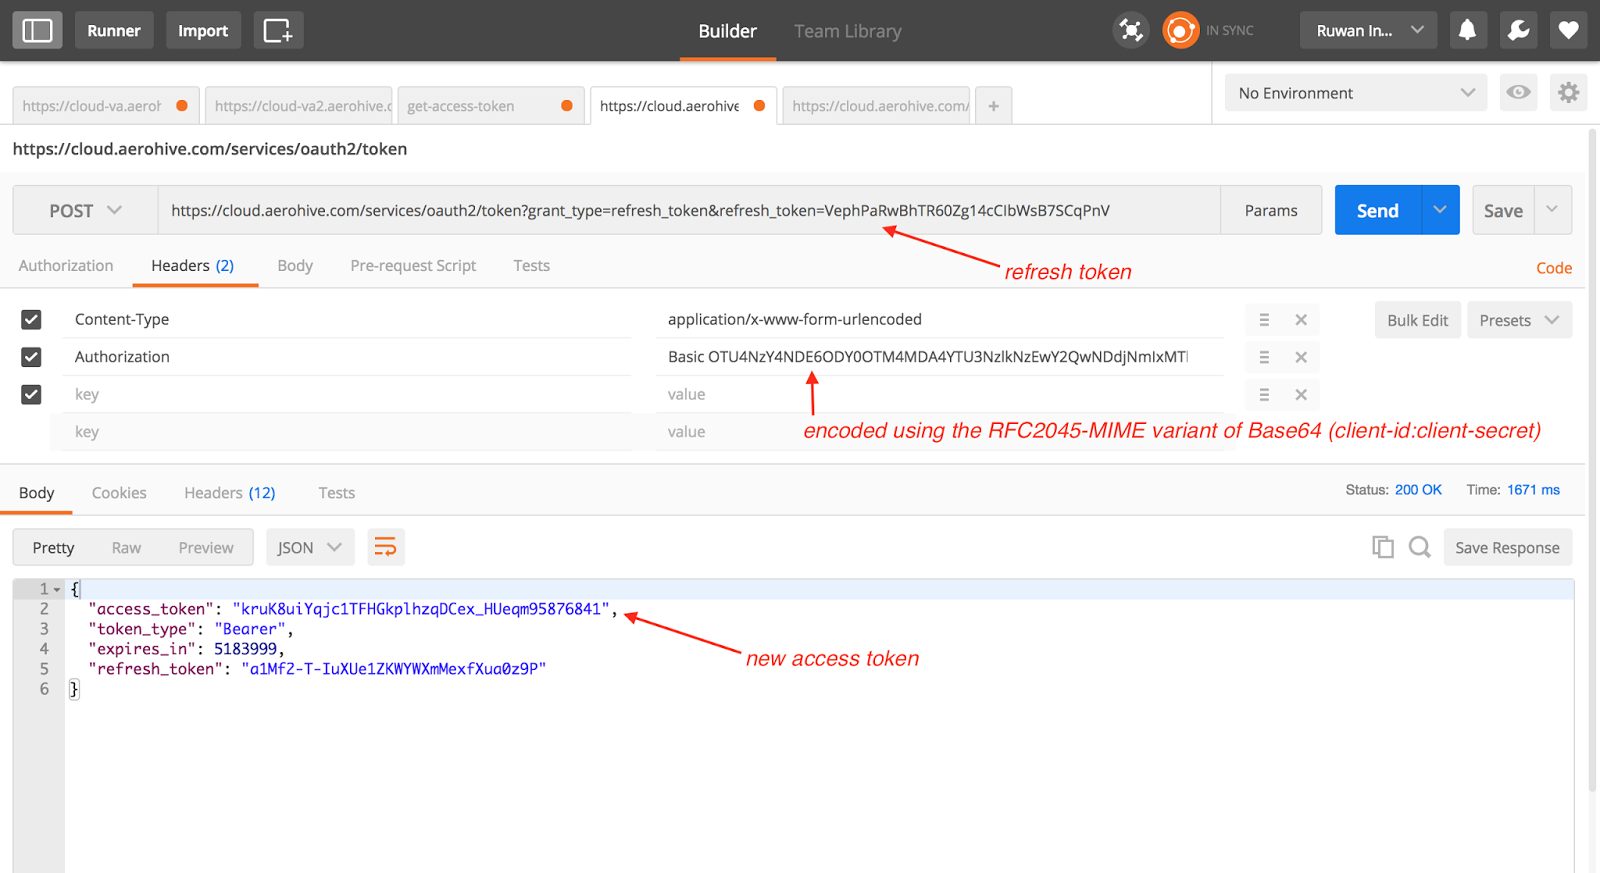The height and width of the screenshot is (873, 1600).
Task: Search the response body magnifier icon
Action: pos(1419,547)
